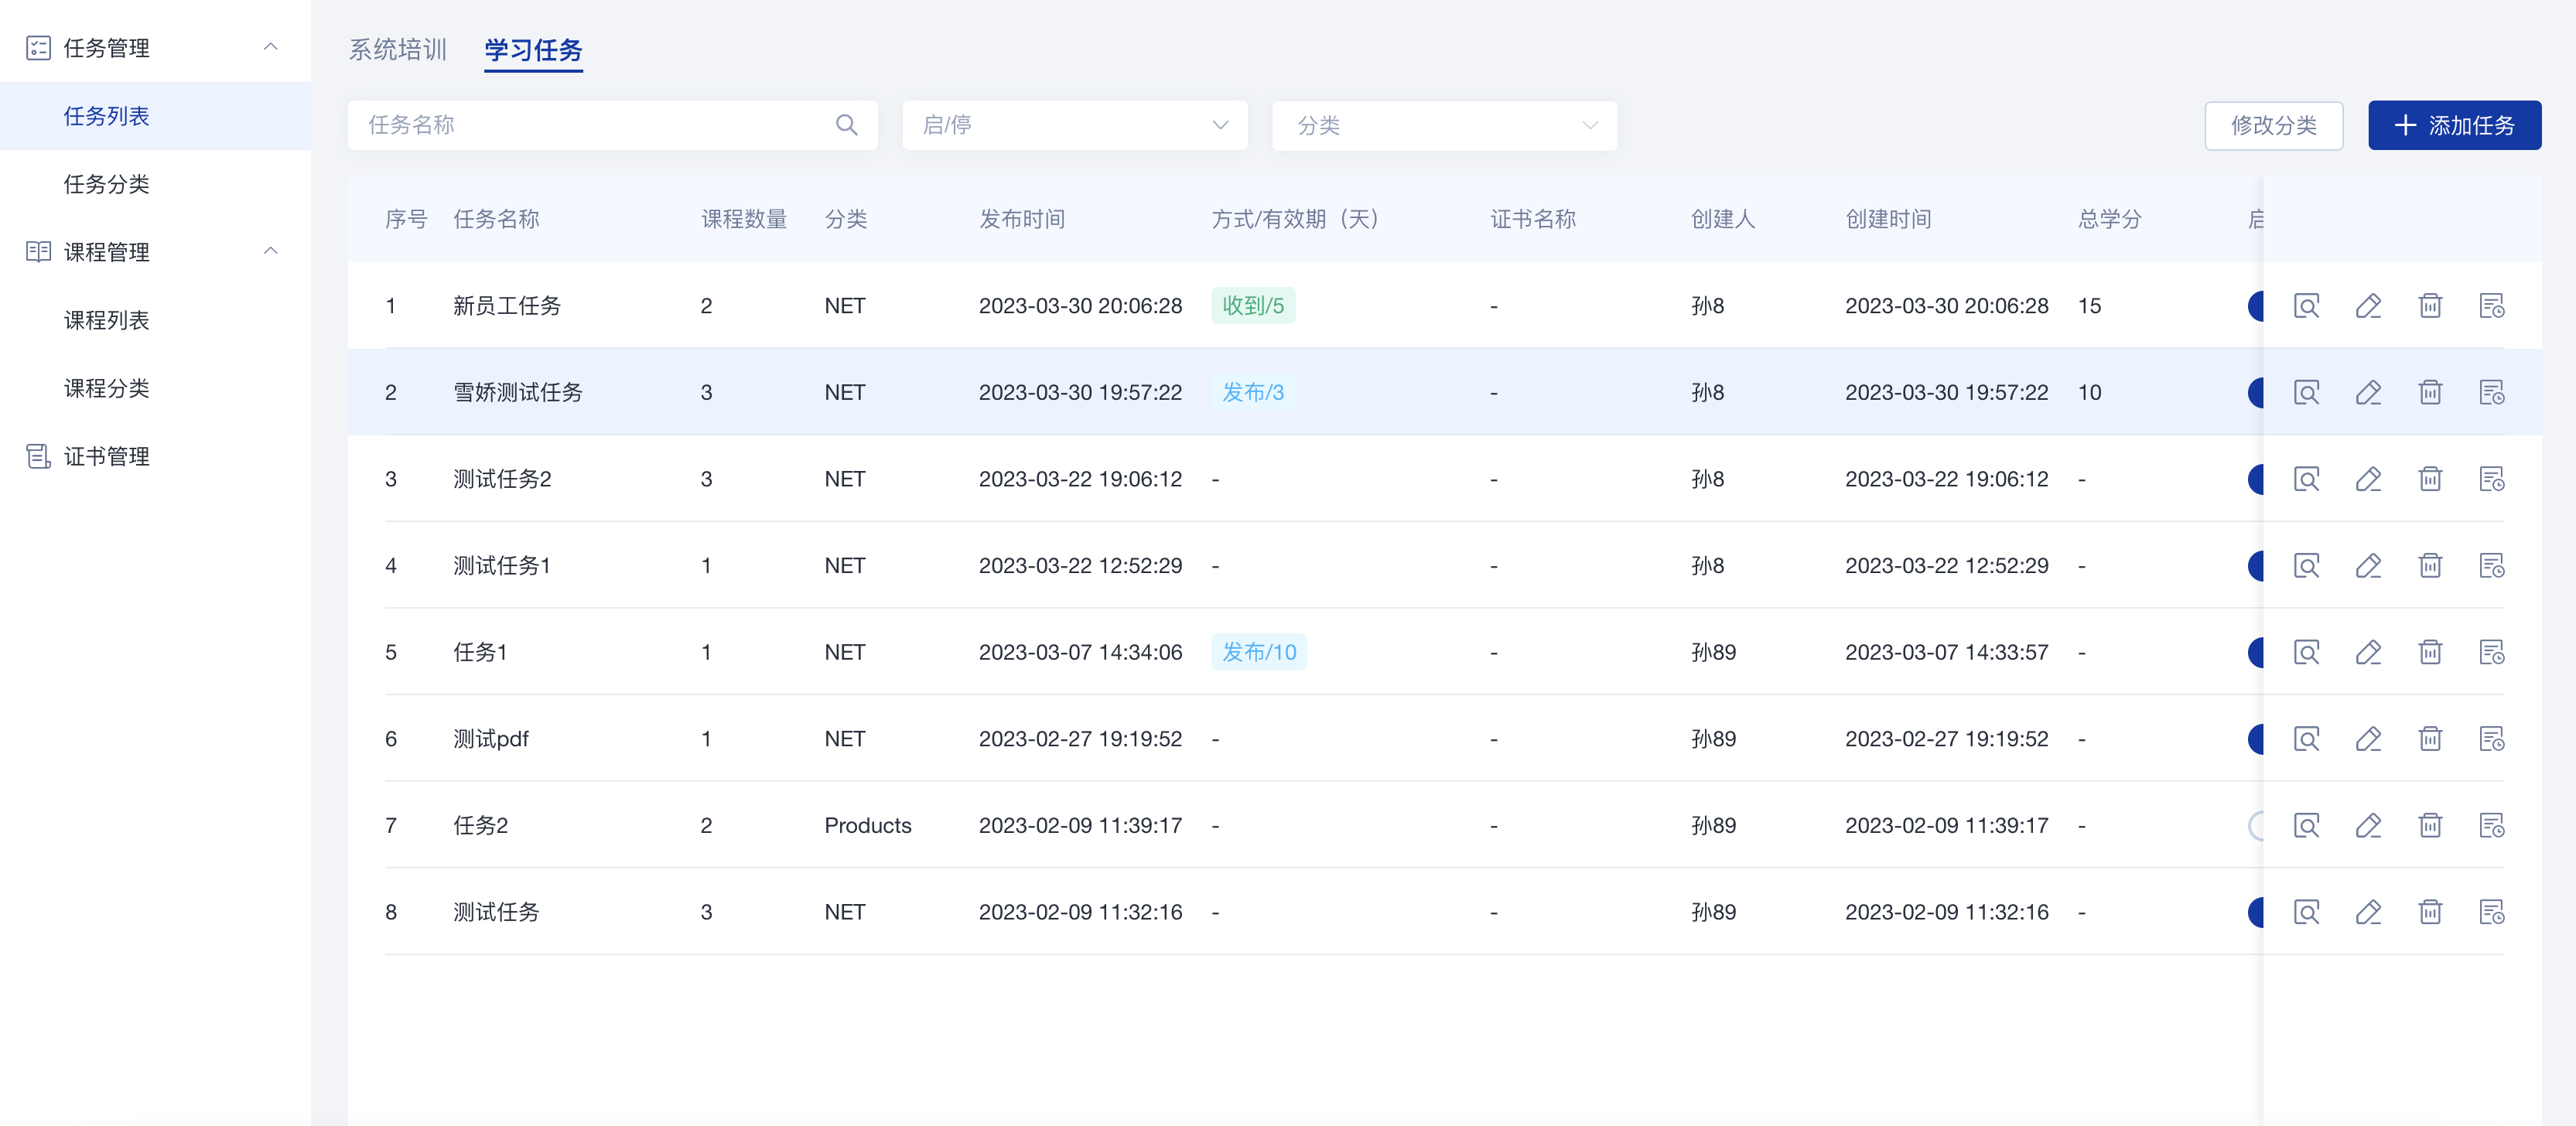Select the Products category cell
This screenshot has height=1126, width=2576.
868,825
